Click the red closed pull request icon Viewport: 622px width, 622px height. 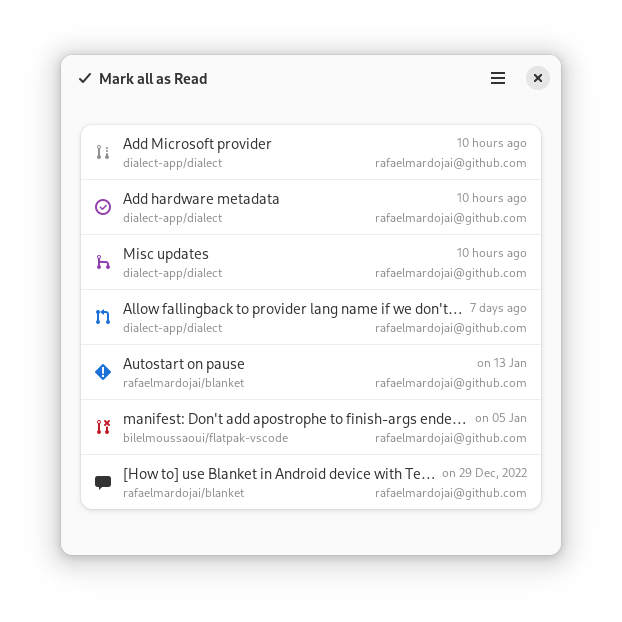[103, 427]
